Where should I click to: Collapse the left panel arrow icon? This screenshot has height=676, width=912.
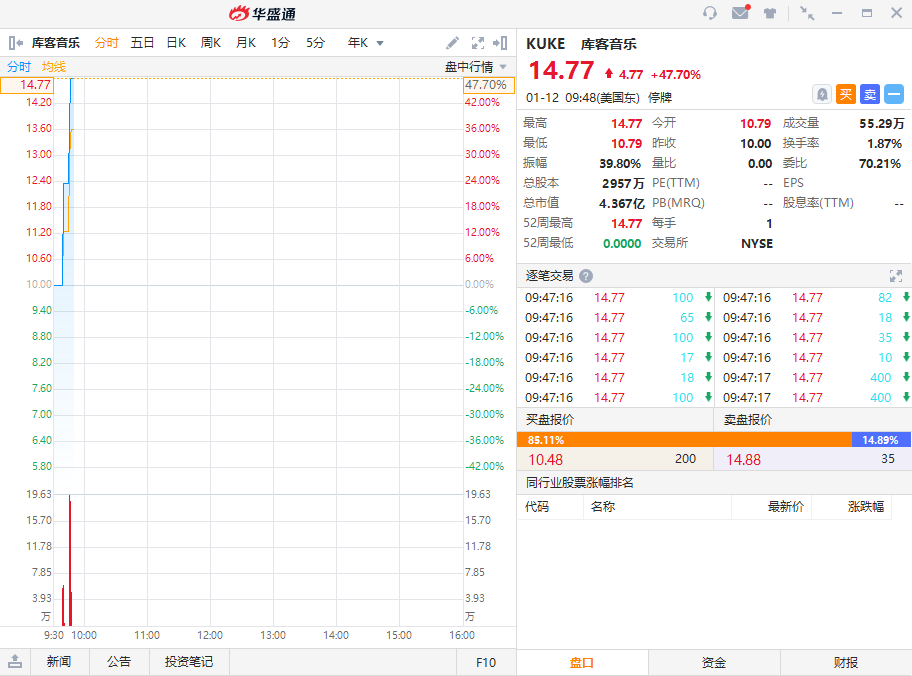click(x=15, y=43)
